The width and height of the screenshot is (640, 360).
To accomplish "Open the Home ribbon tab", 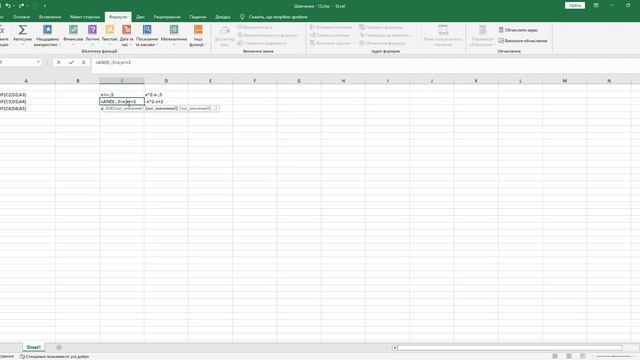I will [21, 17].
